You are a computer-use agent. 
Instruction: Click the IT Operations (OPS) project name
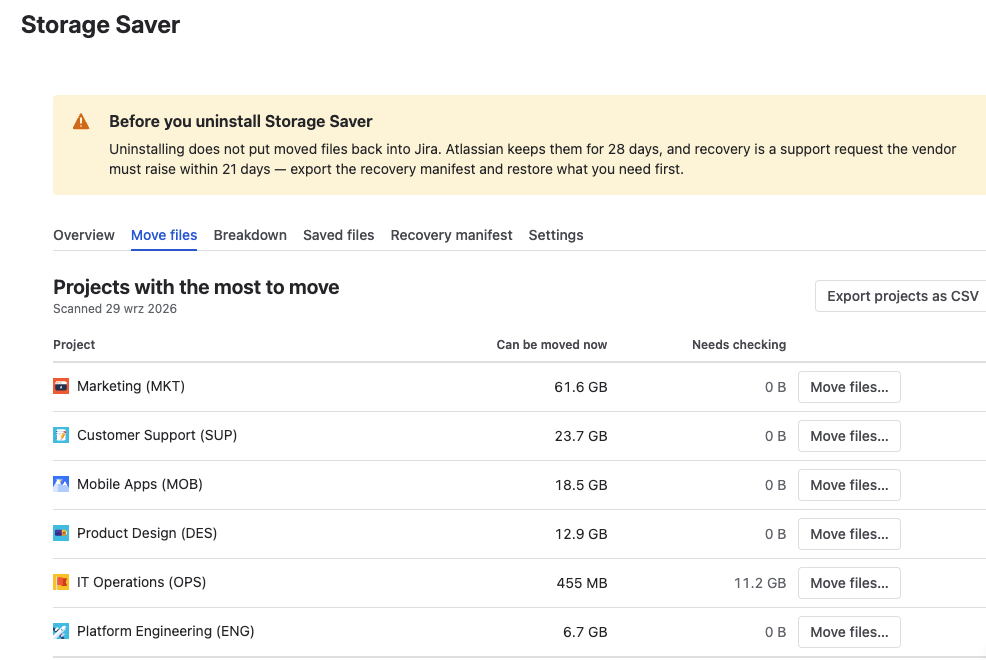click(141, 582)
